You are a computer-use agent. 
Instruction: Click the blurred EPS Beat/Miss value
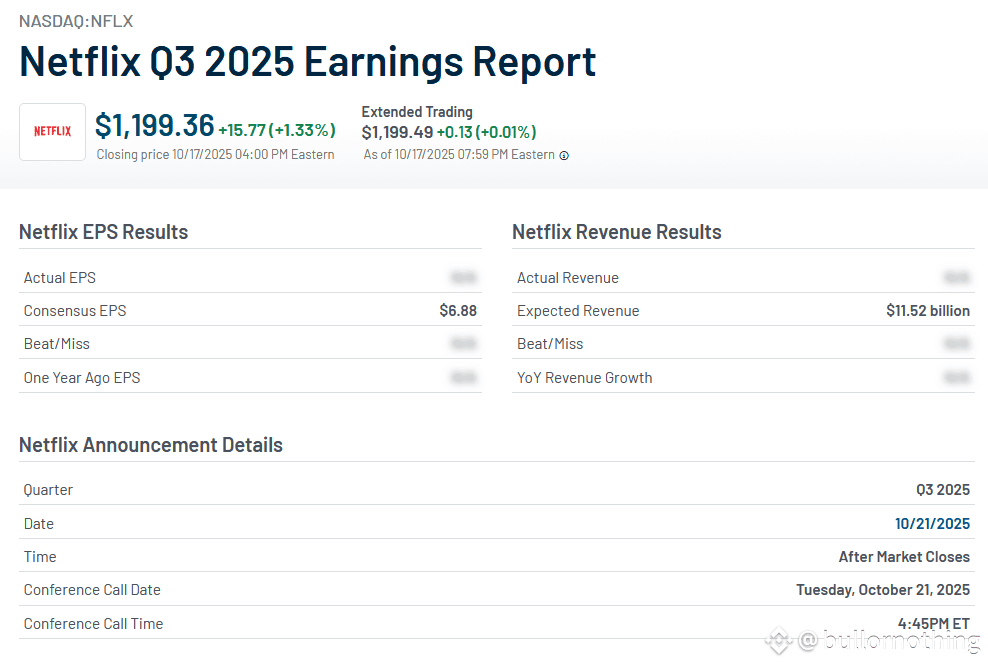(463, 344)
